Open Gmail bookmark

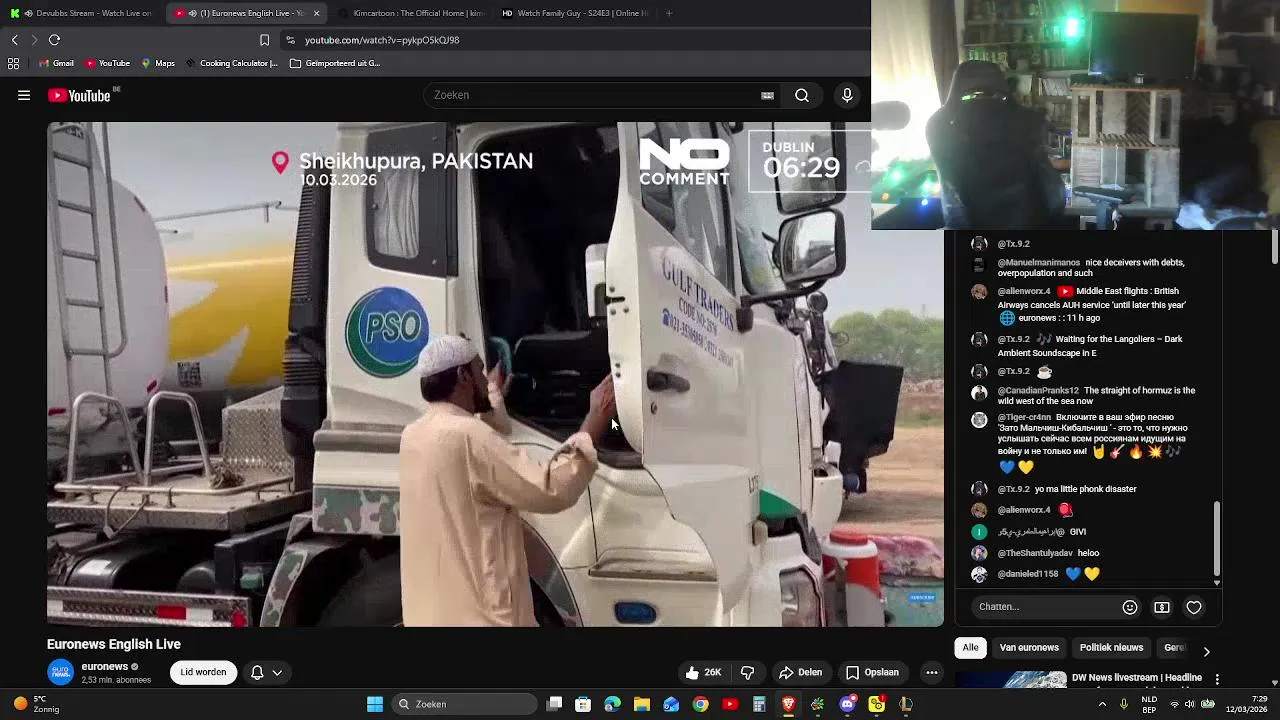[55, 63]
